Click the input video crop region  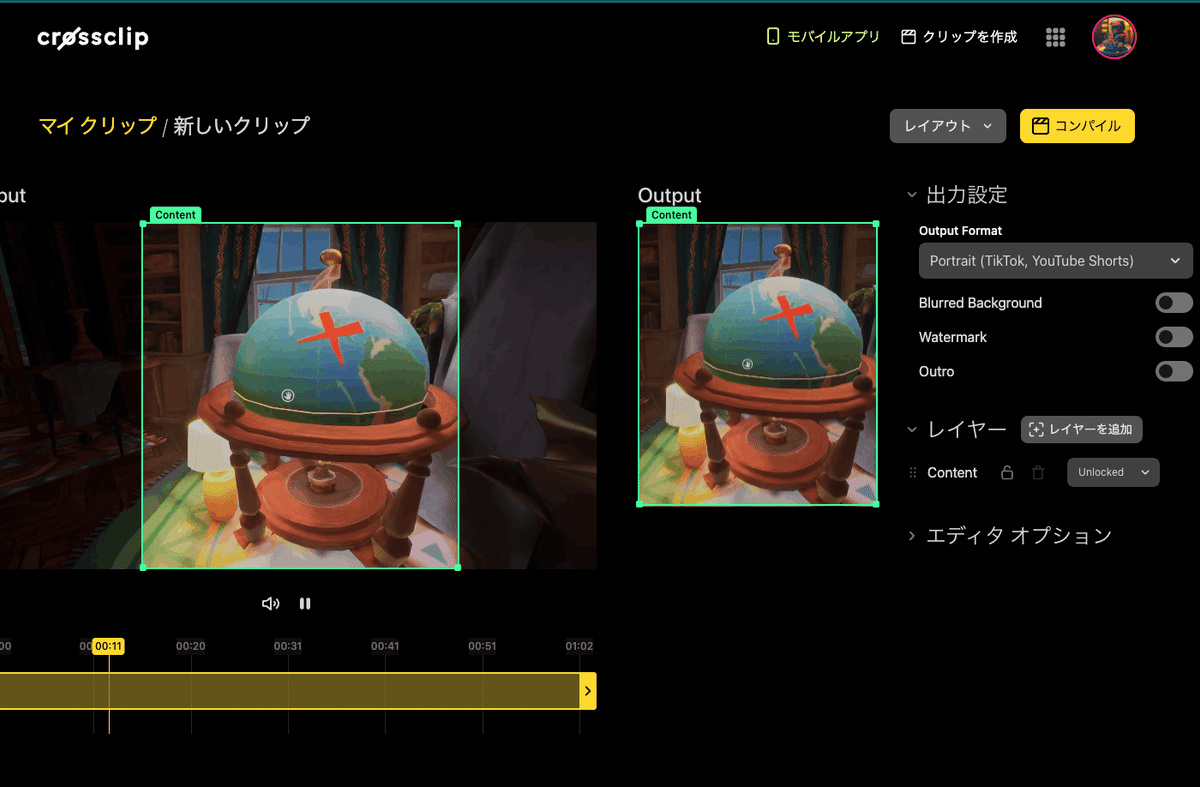click(x=300, y=395)
